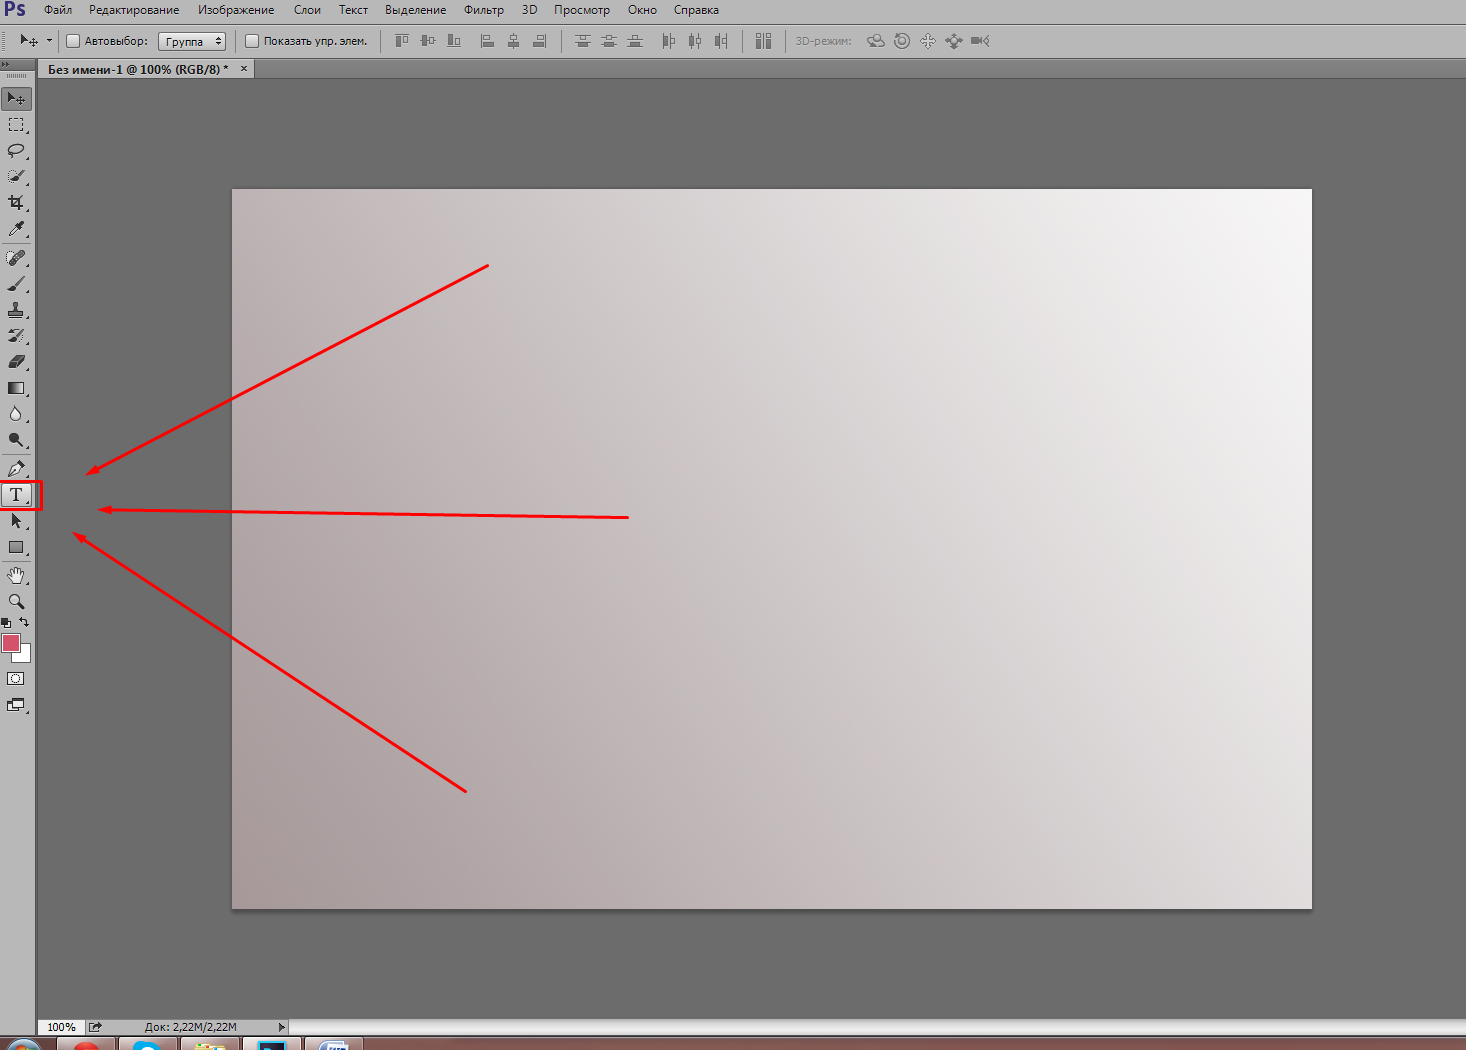Image resolution: width=1466 pixels, height=1050 pixels.
Task: Select the Quick Selection tool
Action: point(17,177)
